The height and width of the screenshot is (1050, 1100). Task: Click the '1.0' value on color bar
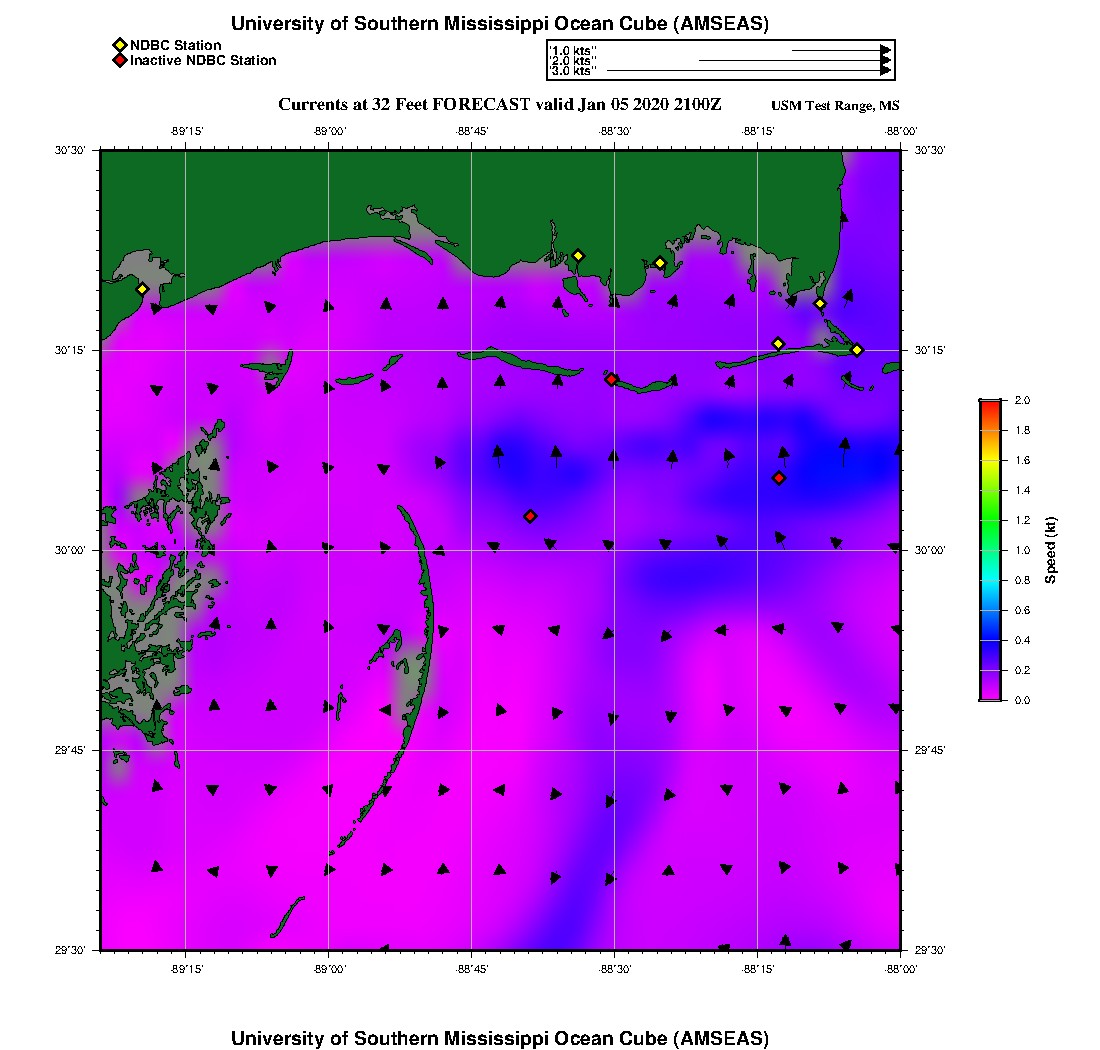[1022, 551]
